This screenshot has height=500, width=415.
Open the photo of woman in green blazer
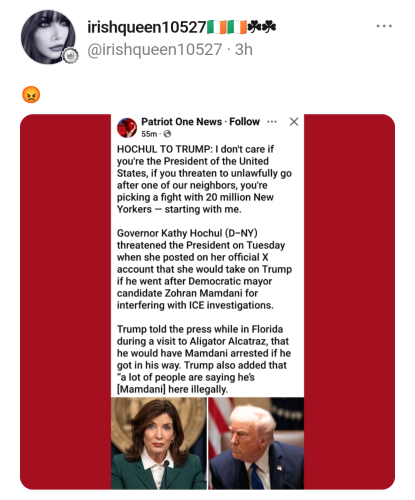[159, 443]
